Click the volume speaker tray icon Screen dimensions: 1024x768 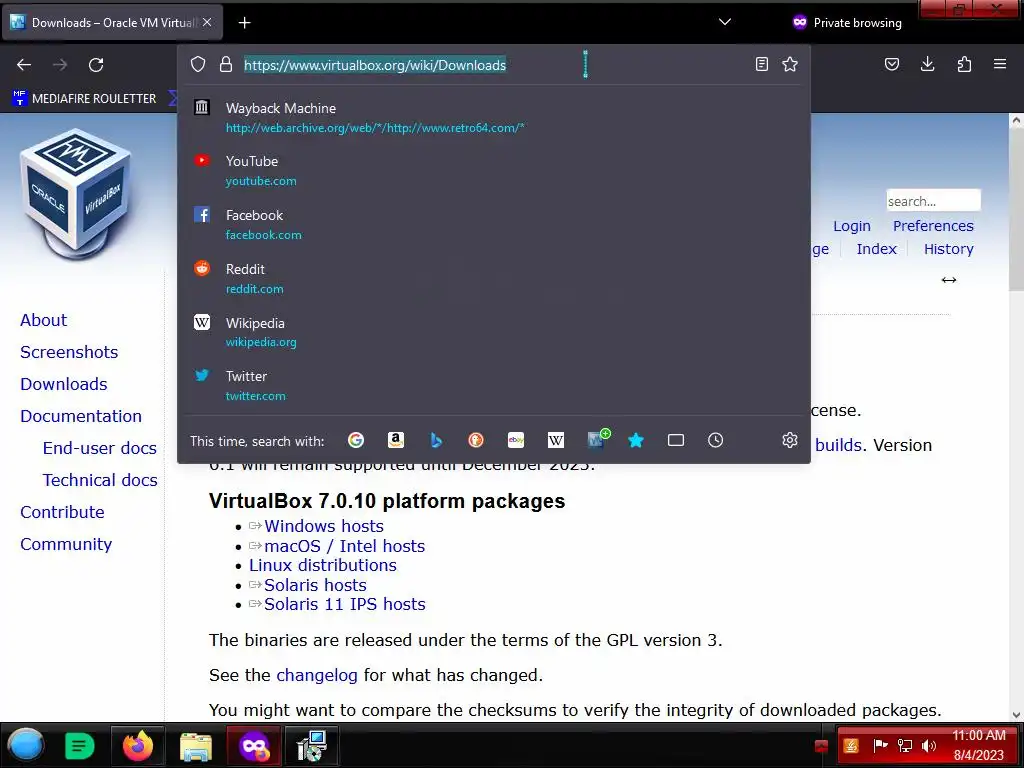pyautogui.click(x=929, y=745)
